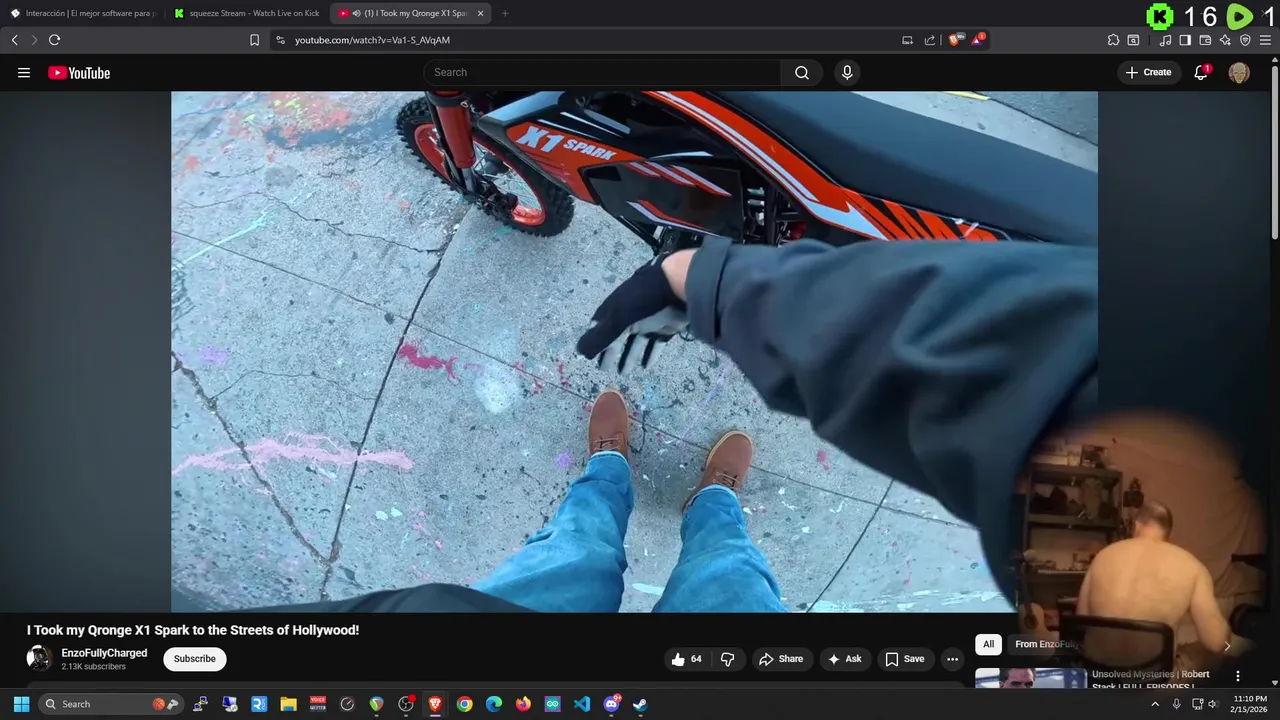
Task: Click the Ask button
Action: tap(844, 659)
